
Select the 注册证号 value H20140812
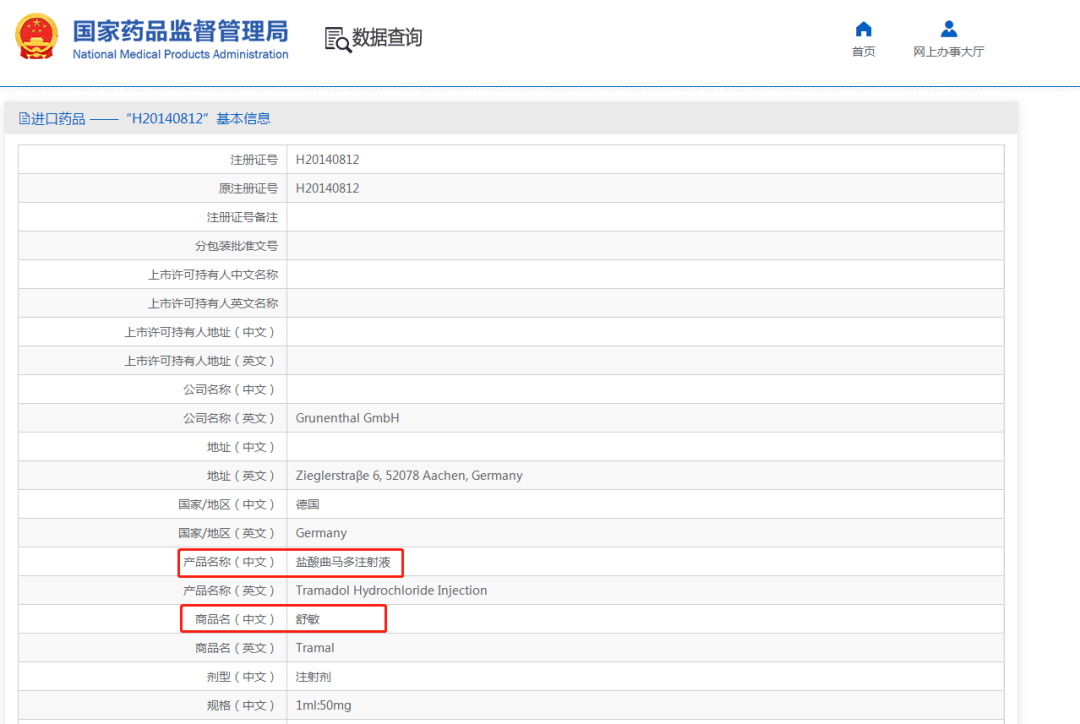[x=327, y=160]
